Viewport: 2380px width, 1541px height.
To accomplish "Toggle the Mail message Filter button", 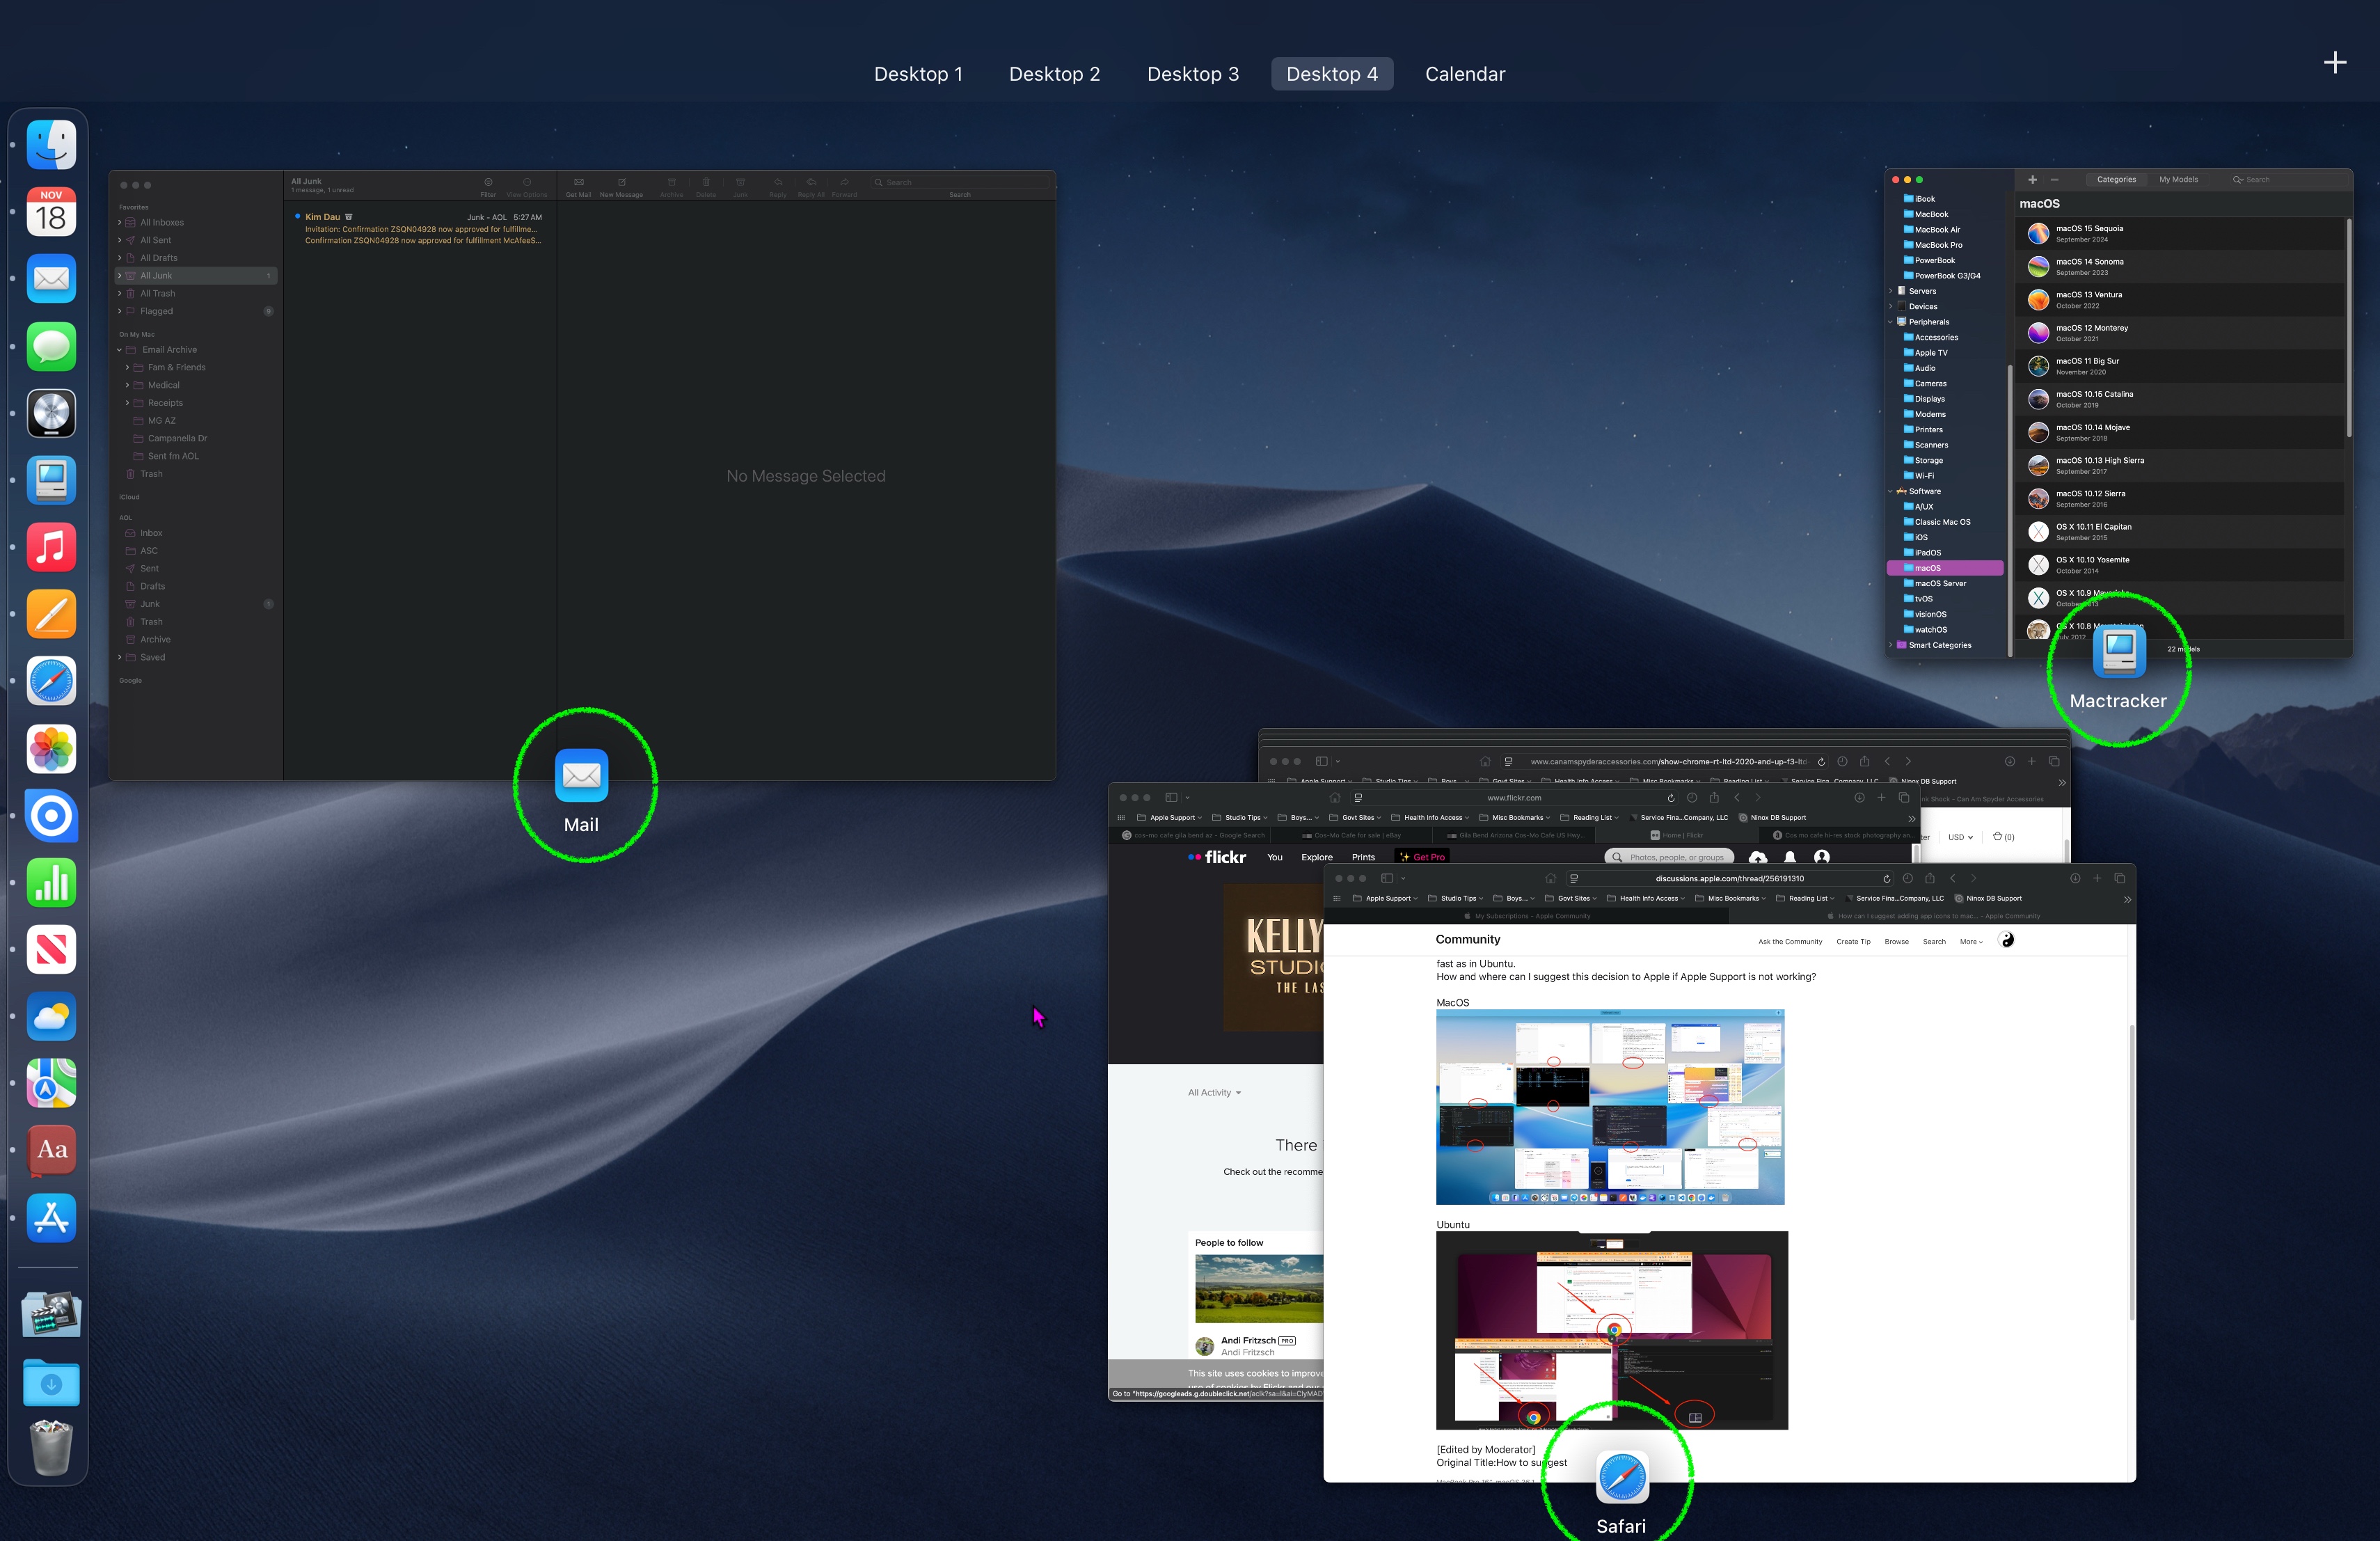I will click(488, 184).
